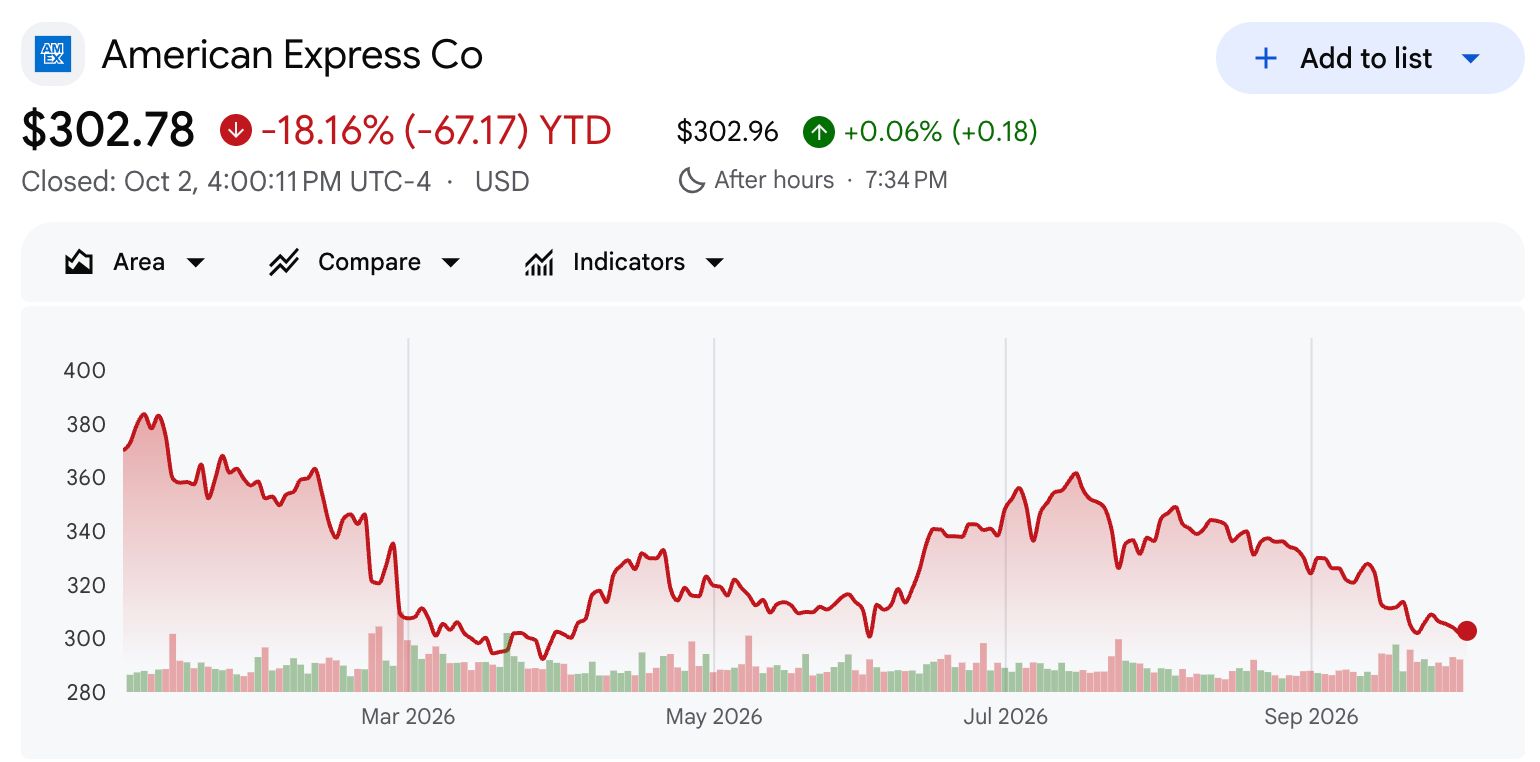Click the Jul 2026 axis label
The width and height of the screenshot is (1540, 762).
click(x=1006, y=716)
